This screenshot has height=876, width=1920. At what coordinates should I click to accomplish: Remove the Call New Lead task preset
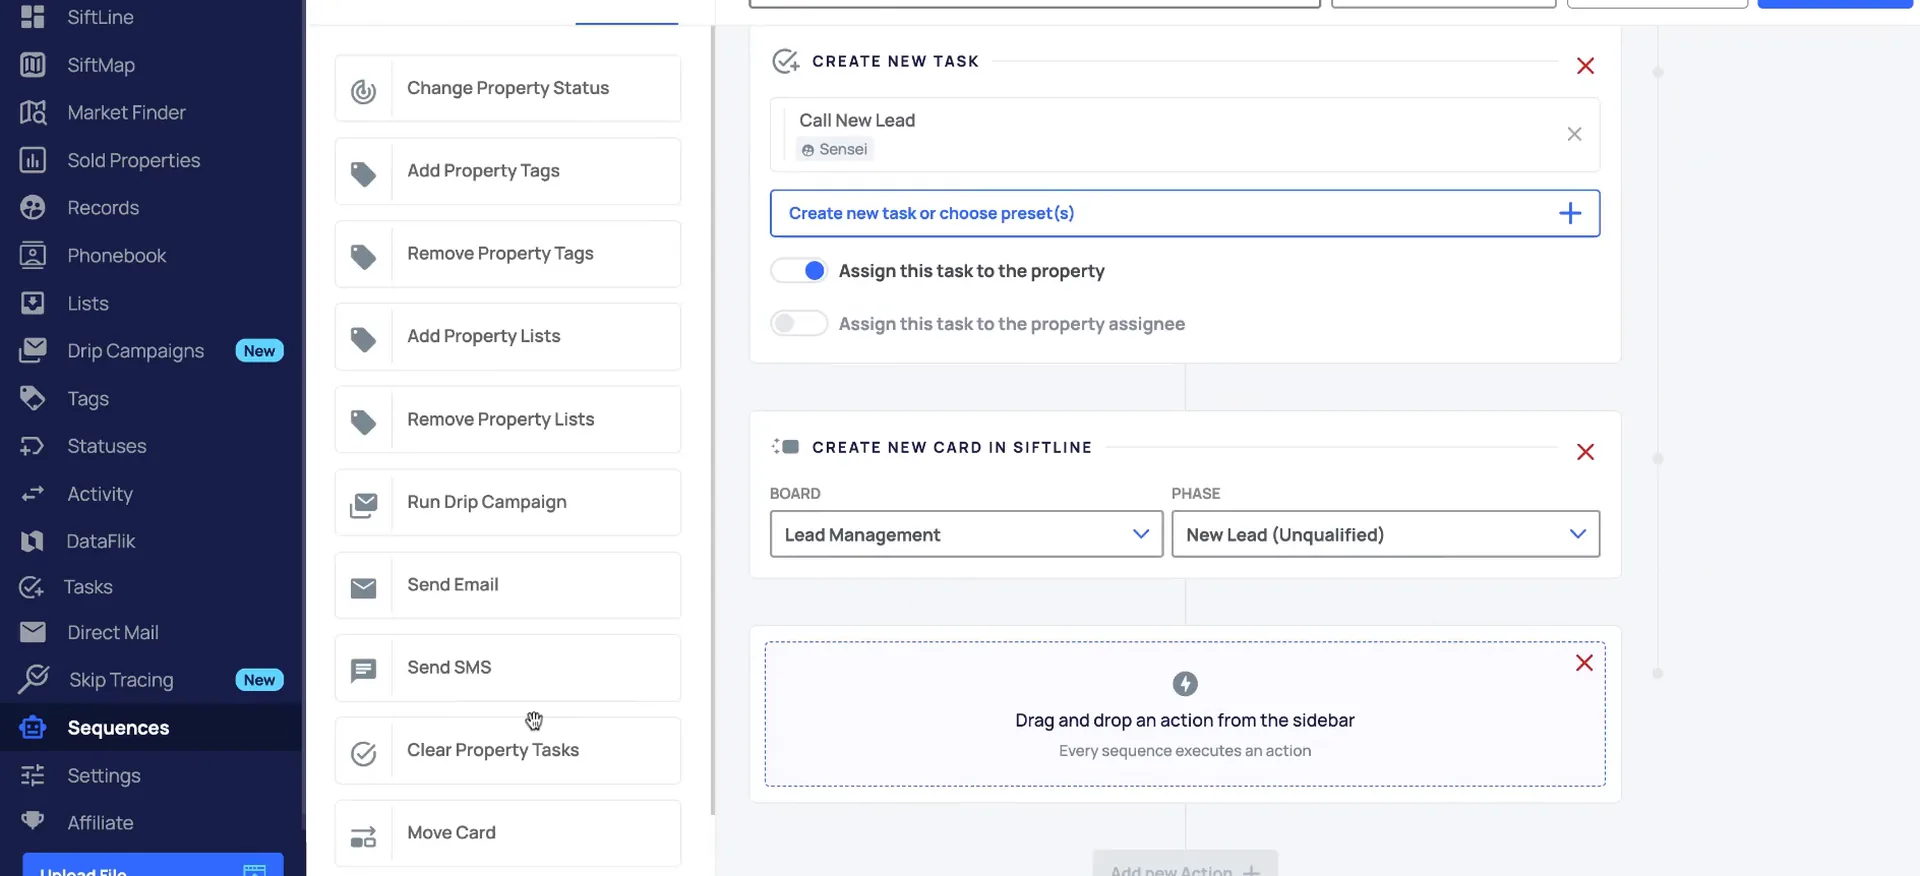click(1574, 134)
